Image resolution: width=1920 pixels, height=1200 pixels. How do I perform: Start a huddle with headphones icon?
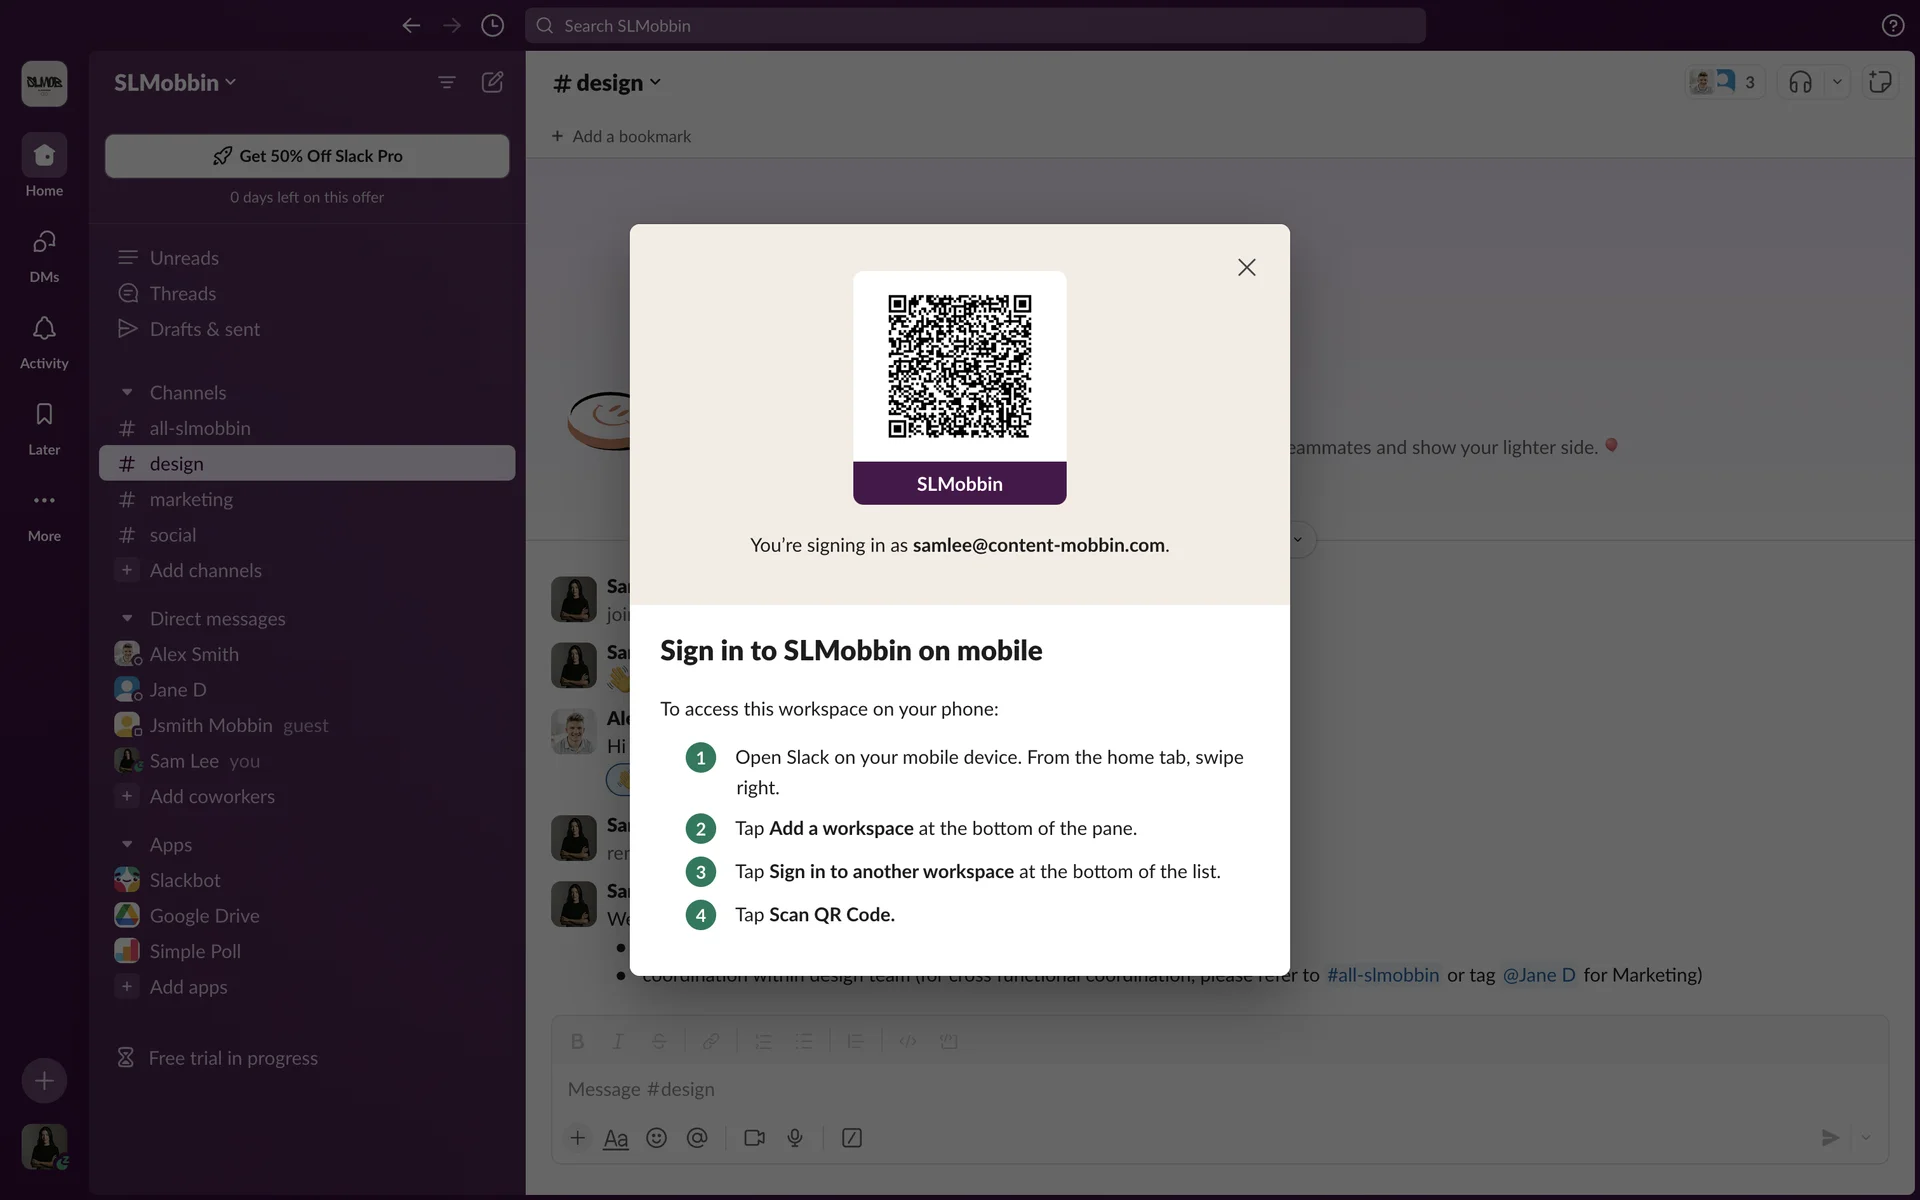click(x=1800, y=82)
